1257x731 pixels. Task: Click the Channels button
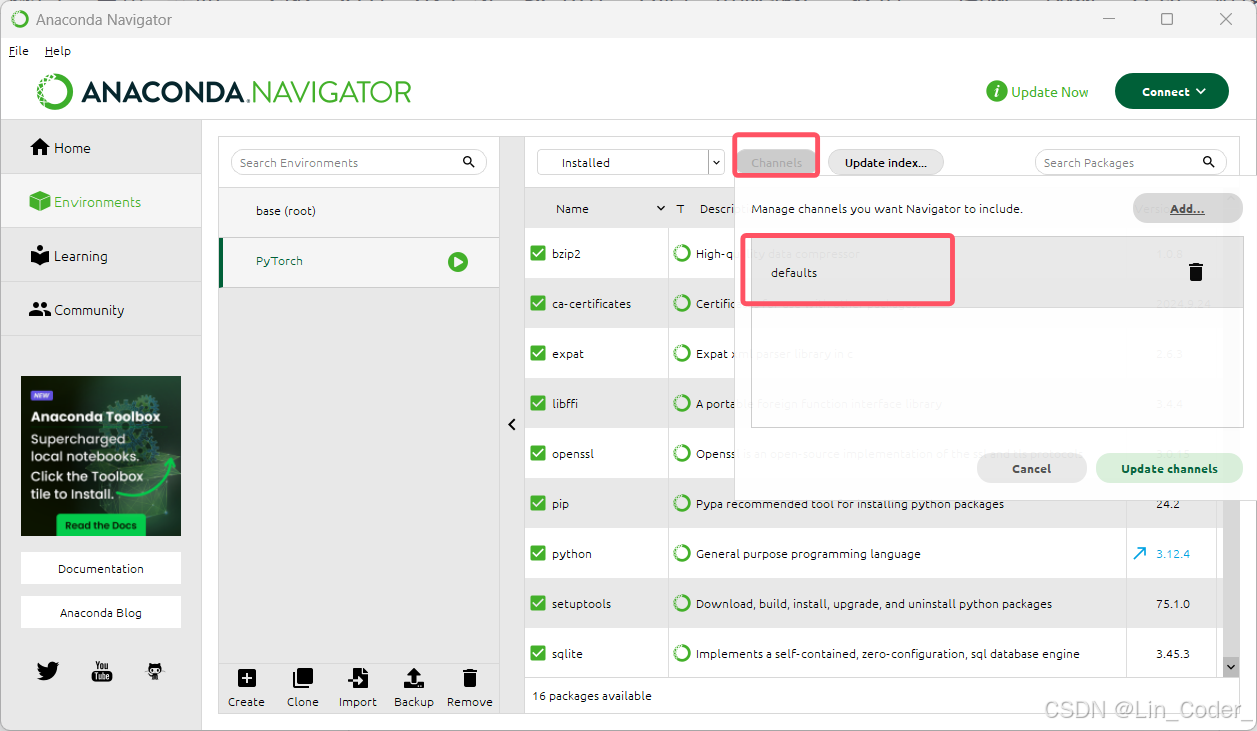click(777, 162)
